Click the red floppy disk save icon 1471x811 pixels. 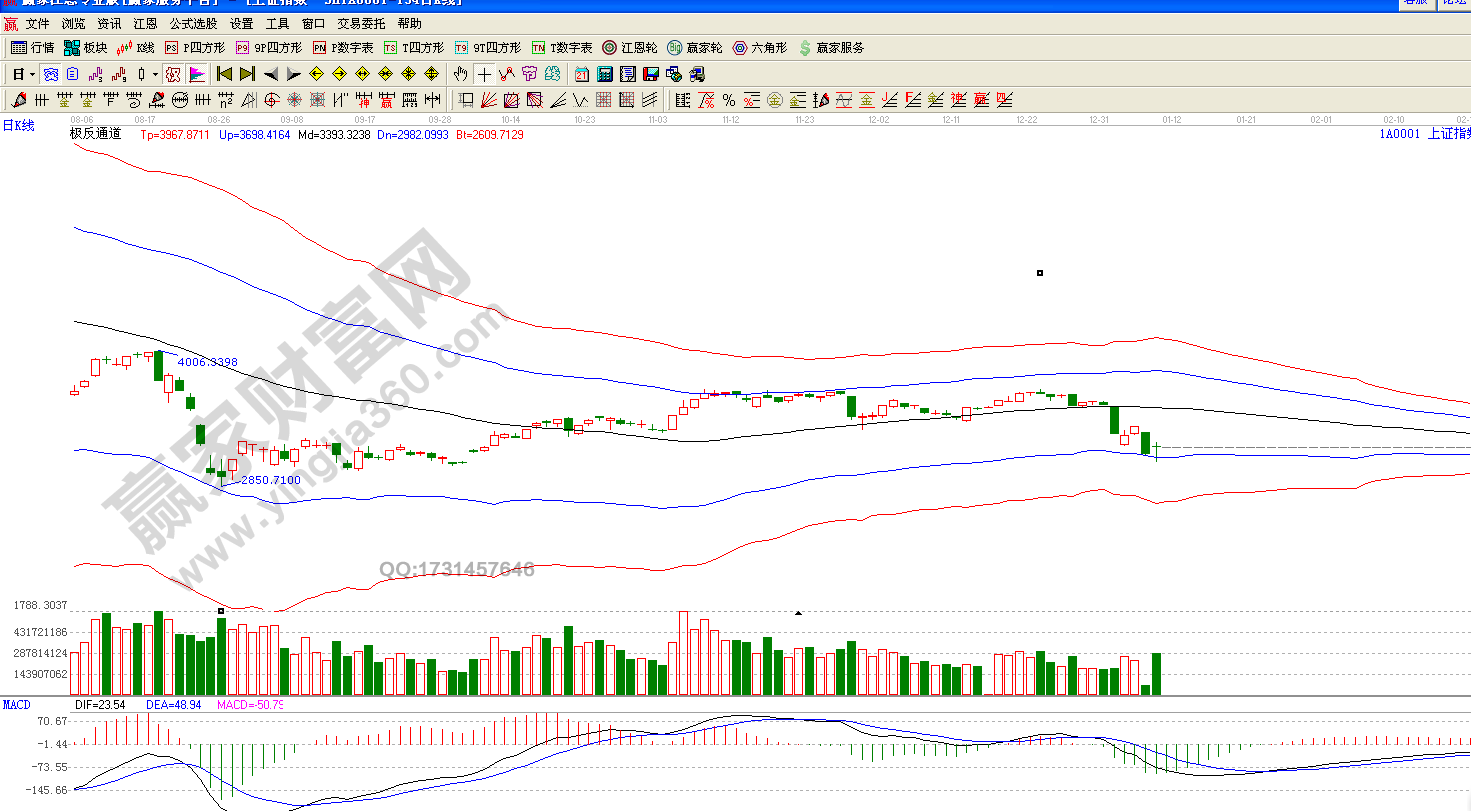tap(651, 74)
